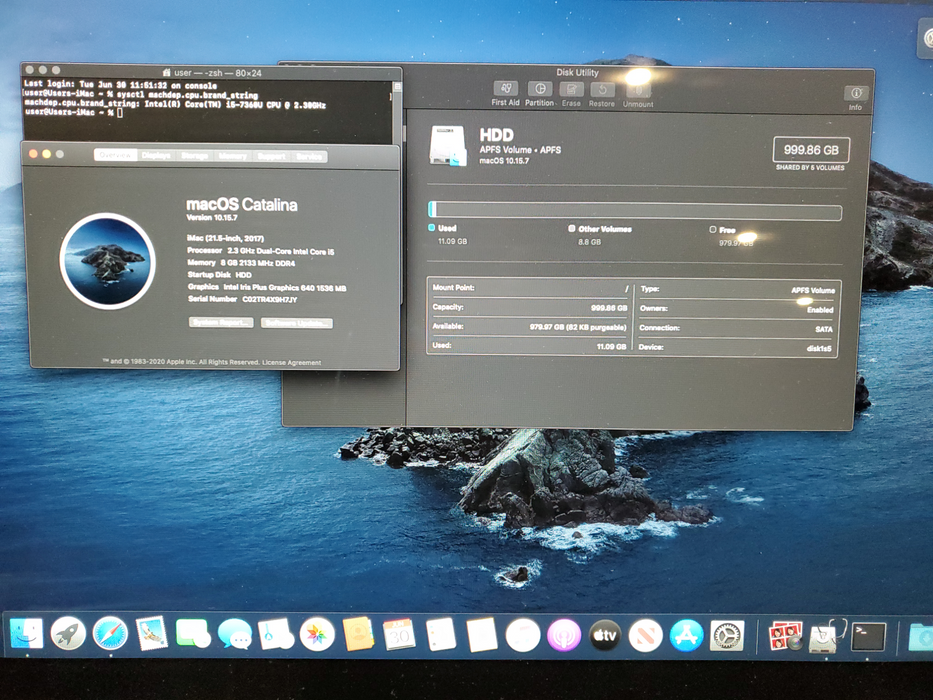Click the 'Mount Point: /' table row
933x700 pixels.
click(x=530, y=288)
